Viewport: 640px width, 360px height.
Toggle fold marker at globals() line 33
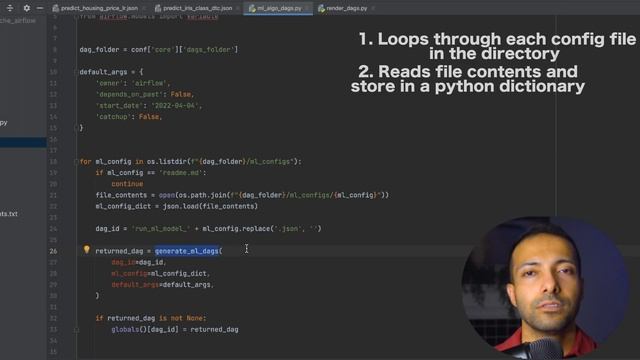(x=76, y=329)
